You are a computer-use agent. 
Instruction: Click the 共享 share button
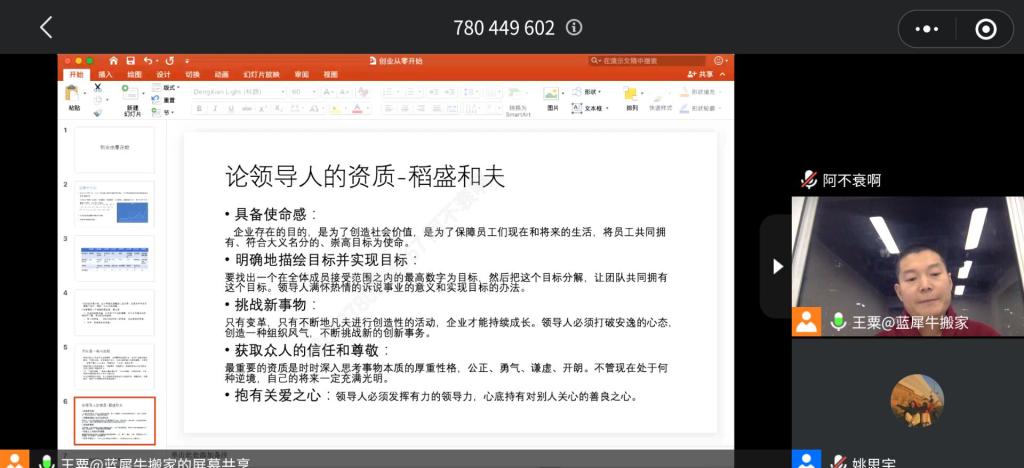point(701,74)
